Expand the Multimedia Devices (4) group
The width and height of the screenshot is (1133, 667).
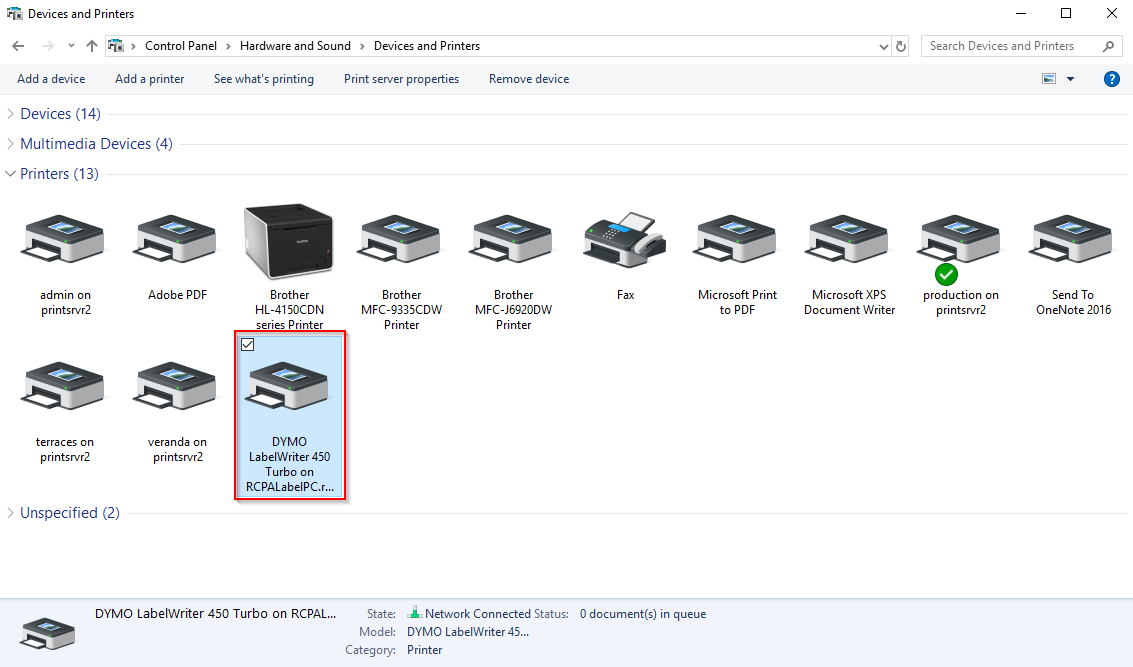[x=10, y=144]
